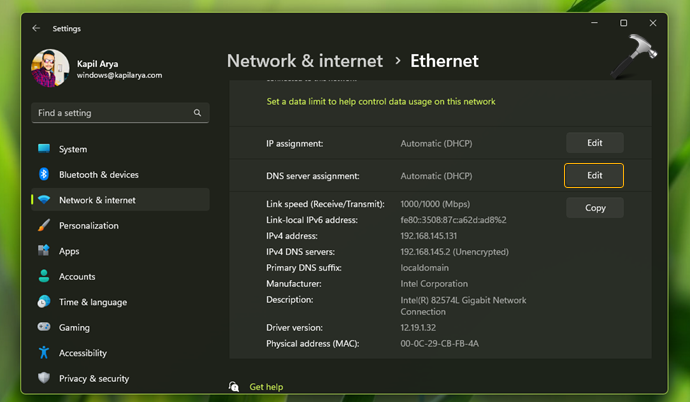Click the Gaming controller icon
The width and height of the screenshot is (690, 402).
tap(44, 327)
